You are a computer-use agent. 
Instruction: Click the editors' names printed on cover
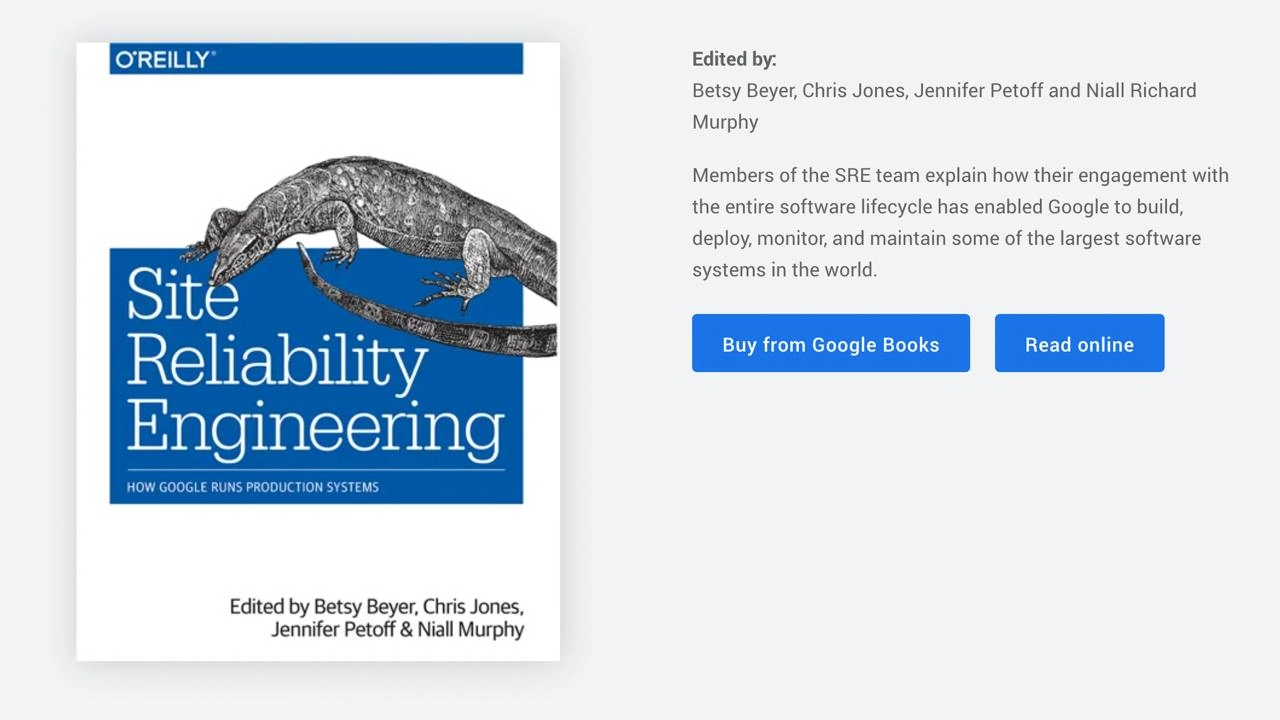[377, 618]
